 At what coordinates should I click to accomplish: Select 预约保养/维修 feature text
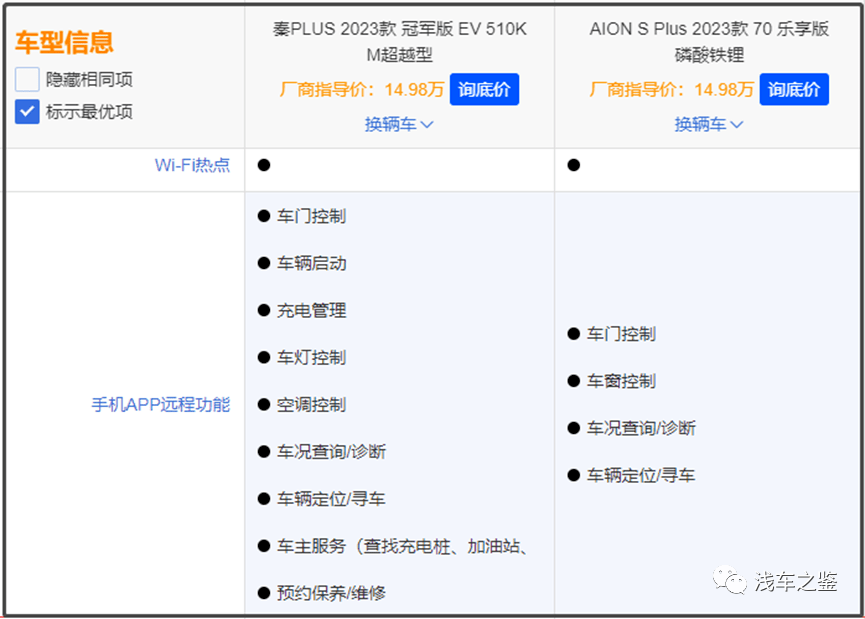(331, 593)
